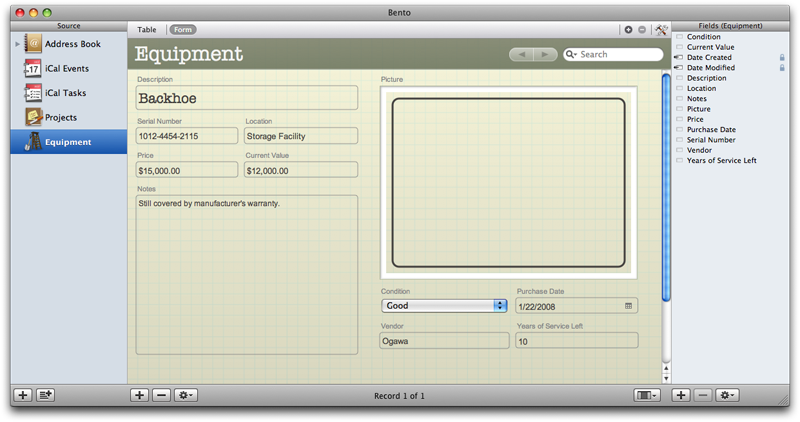Click the Serial Number field
The height and width of the screenshot is (422, 800).
187,136
